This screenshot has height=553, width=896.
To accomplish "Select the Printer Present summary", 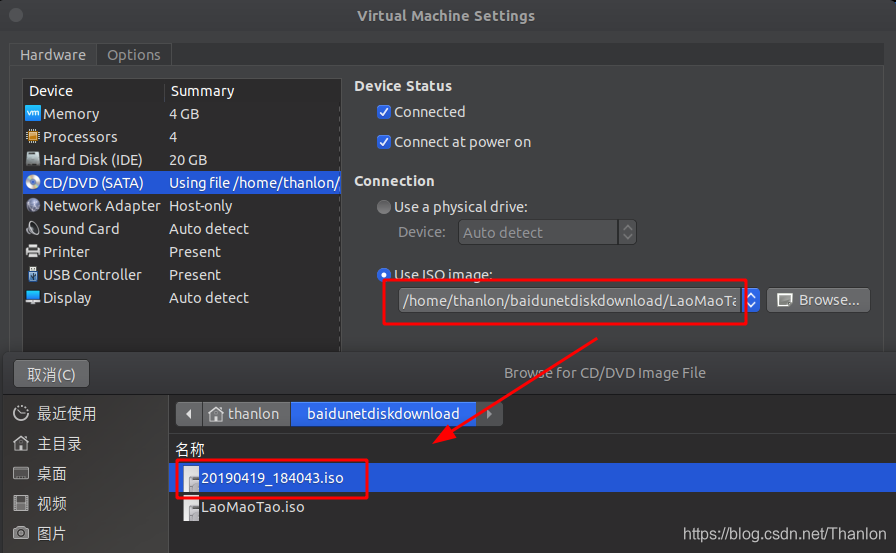I will [195, 252].
